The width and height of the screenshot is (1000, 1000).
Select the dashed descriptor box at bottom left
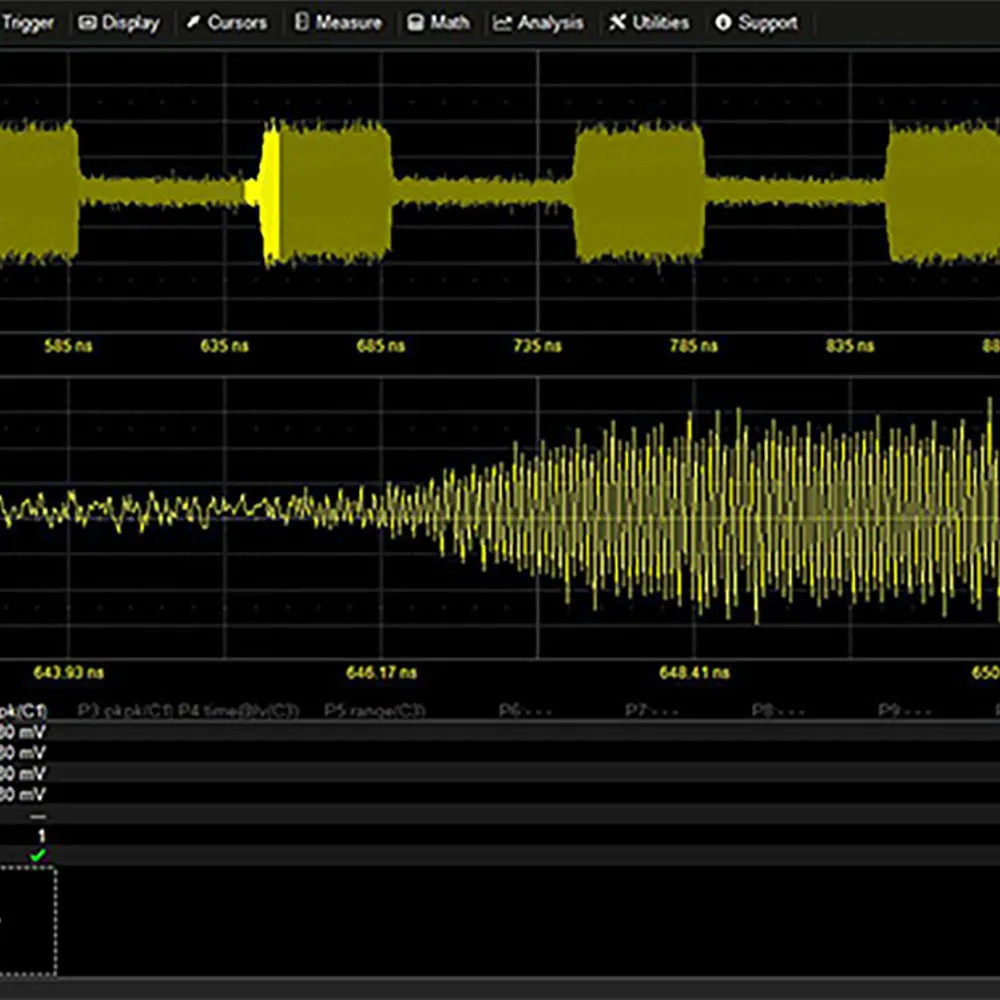28,920
